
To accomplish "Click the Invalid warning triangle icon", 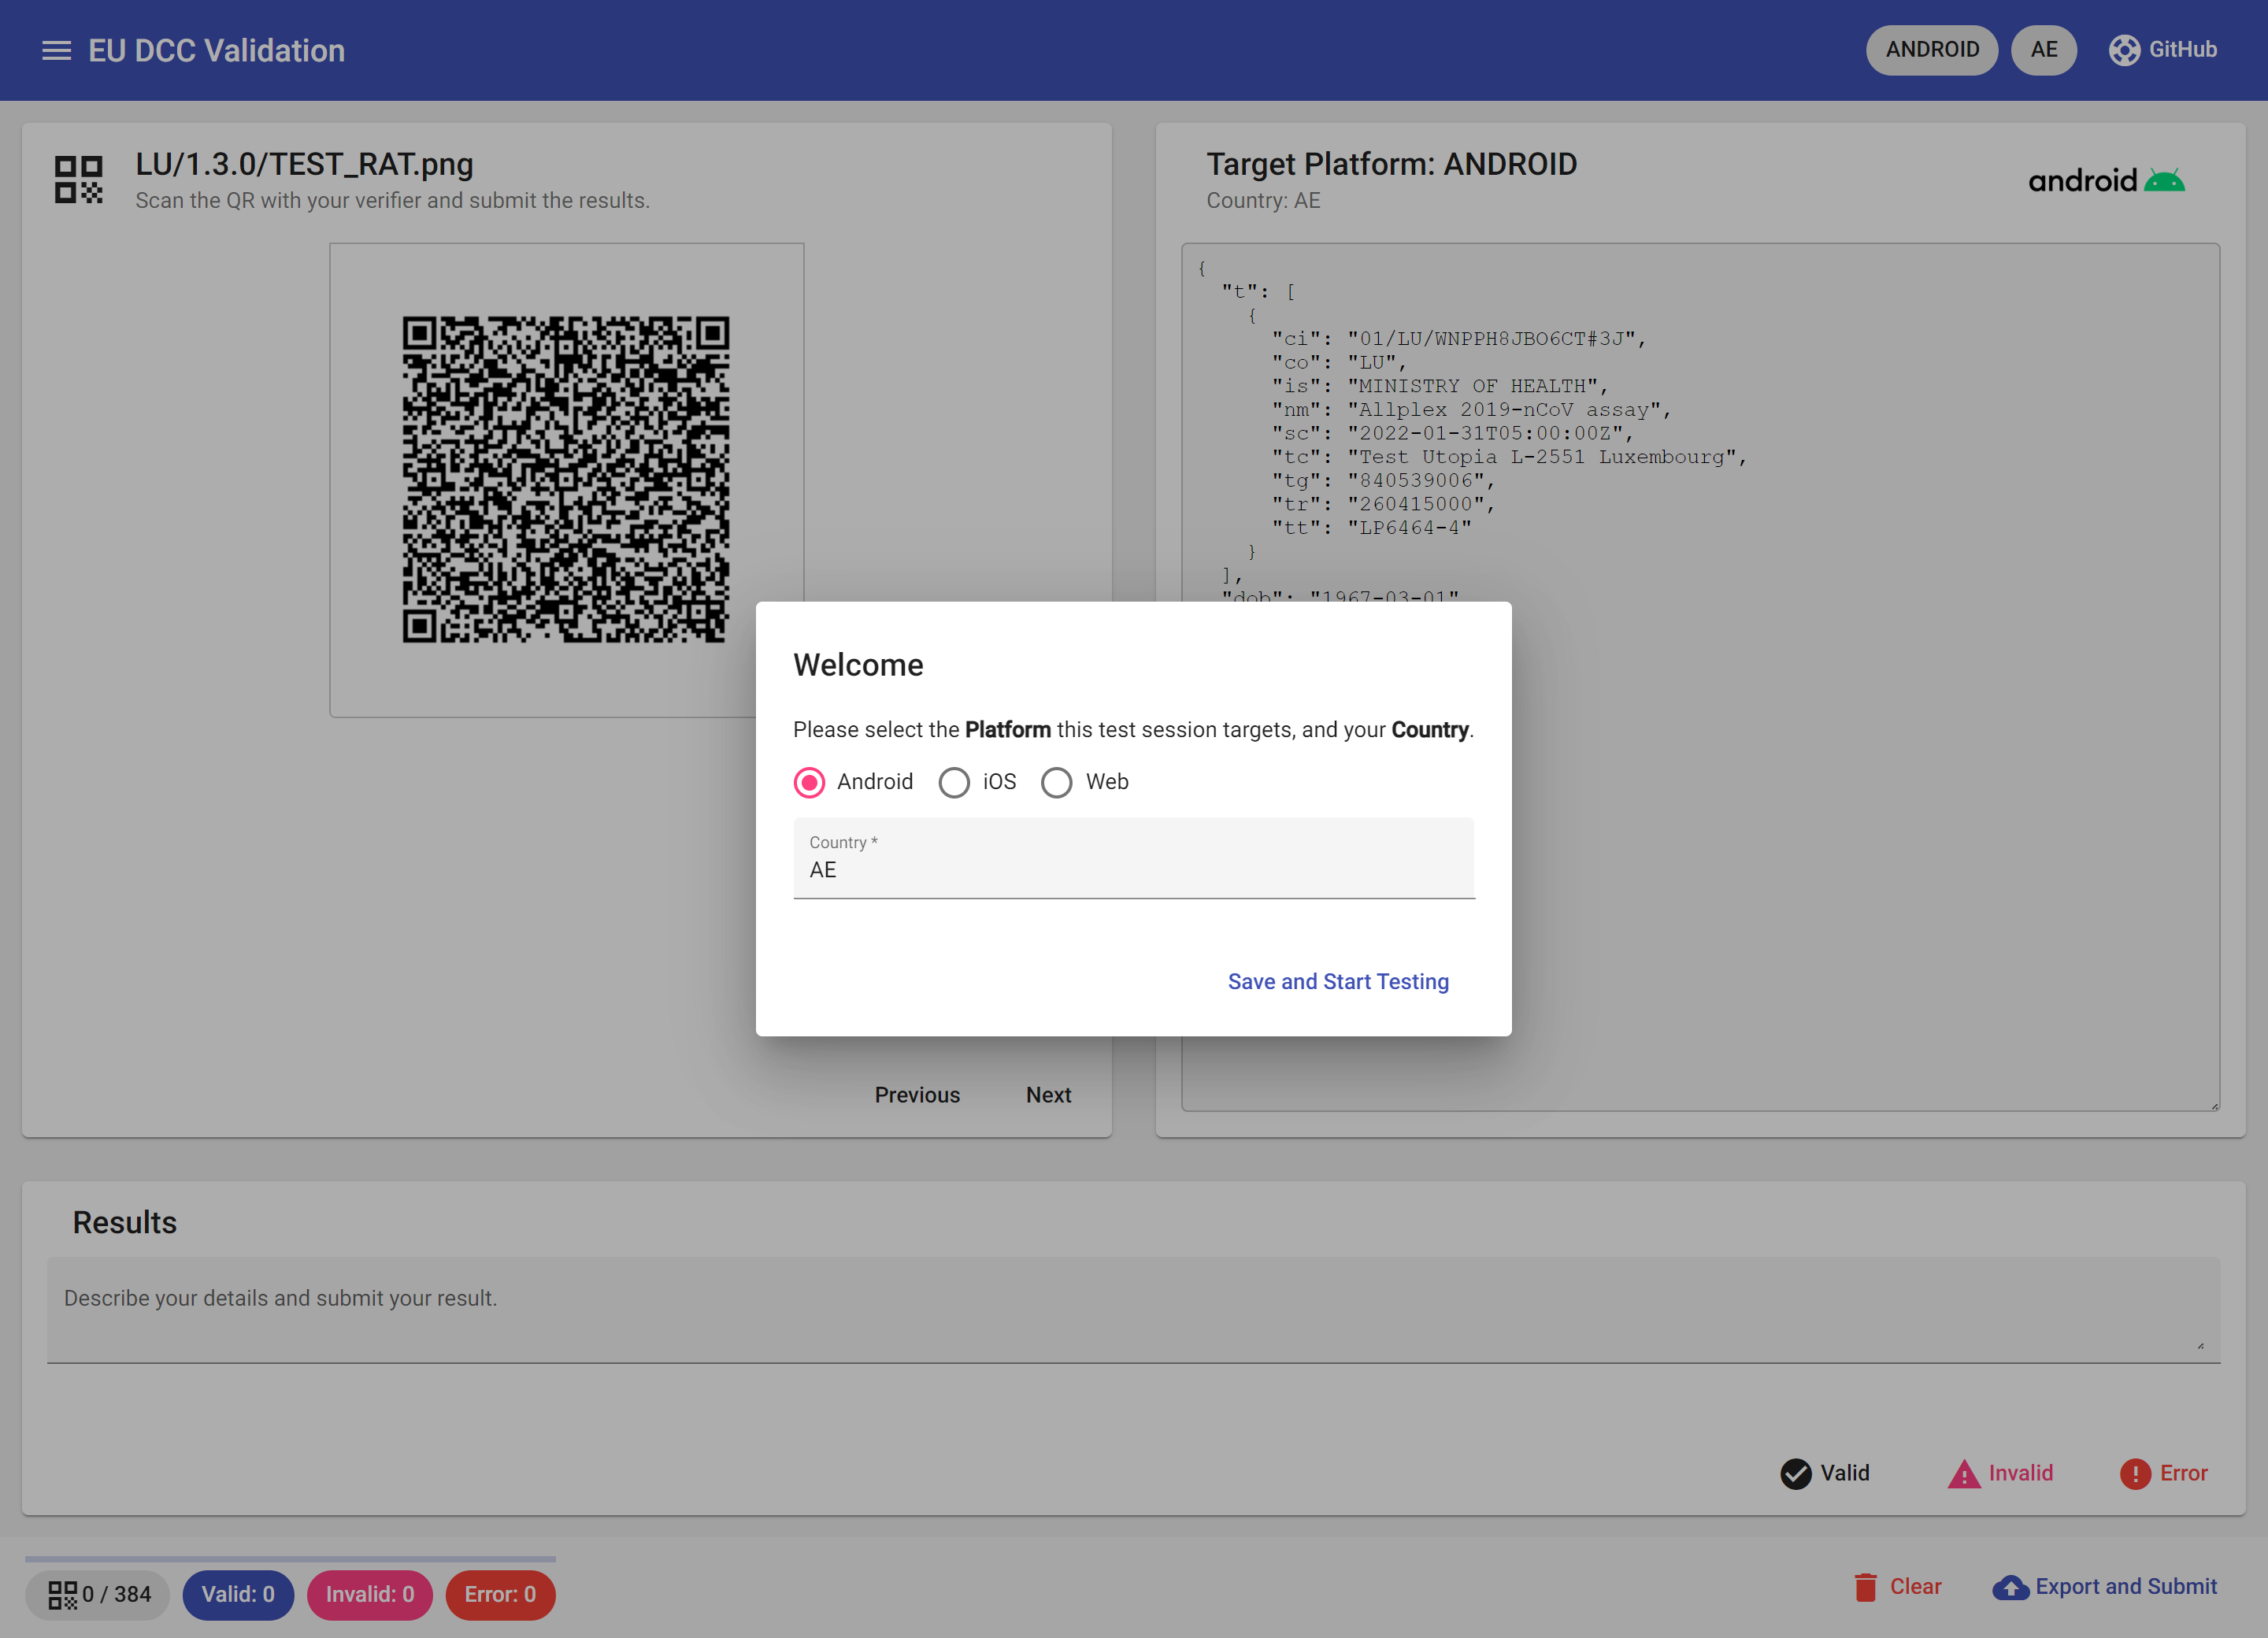I will tap(1964, 1473).
